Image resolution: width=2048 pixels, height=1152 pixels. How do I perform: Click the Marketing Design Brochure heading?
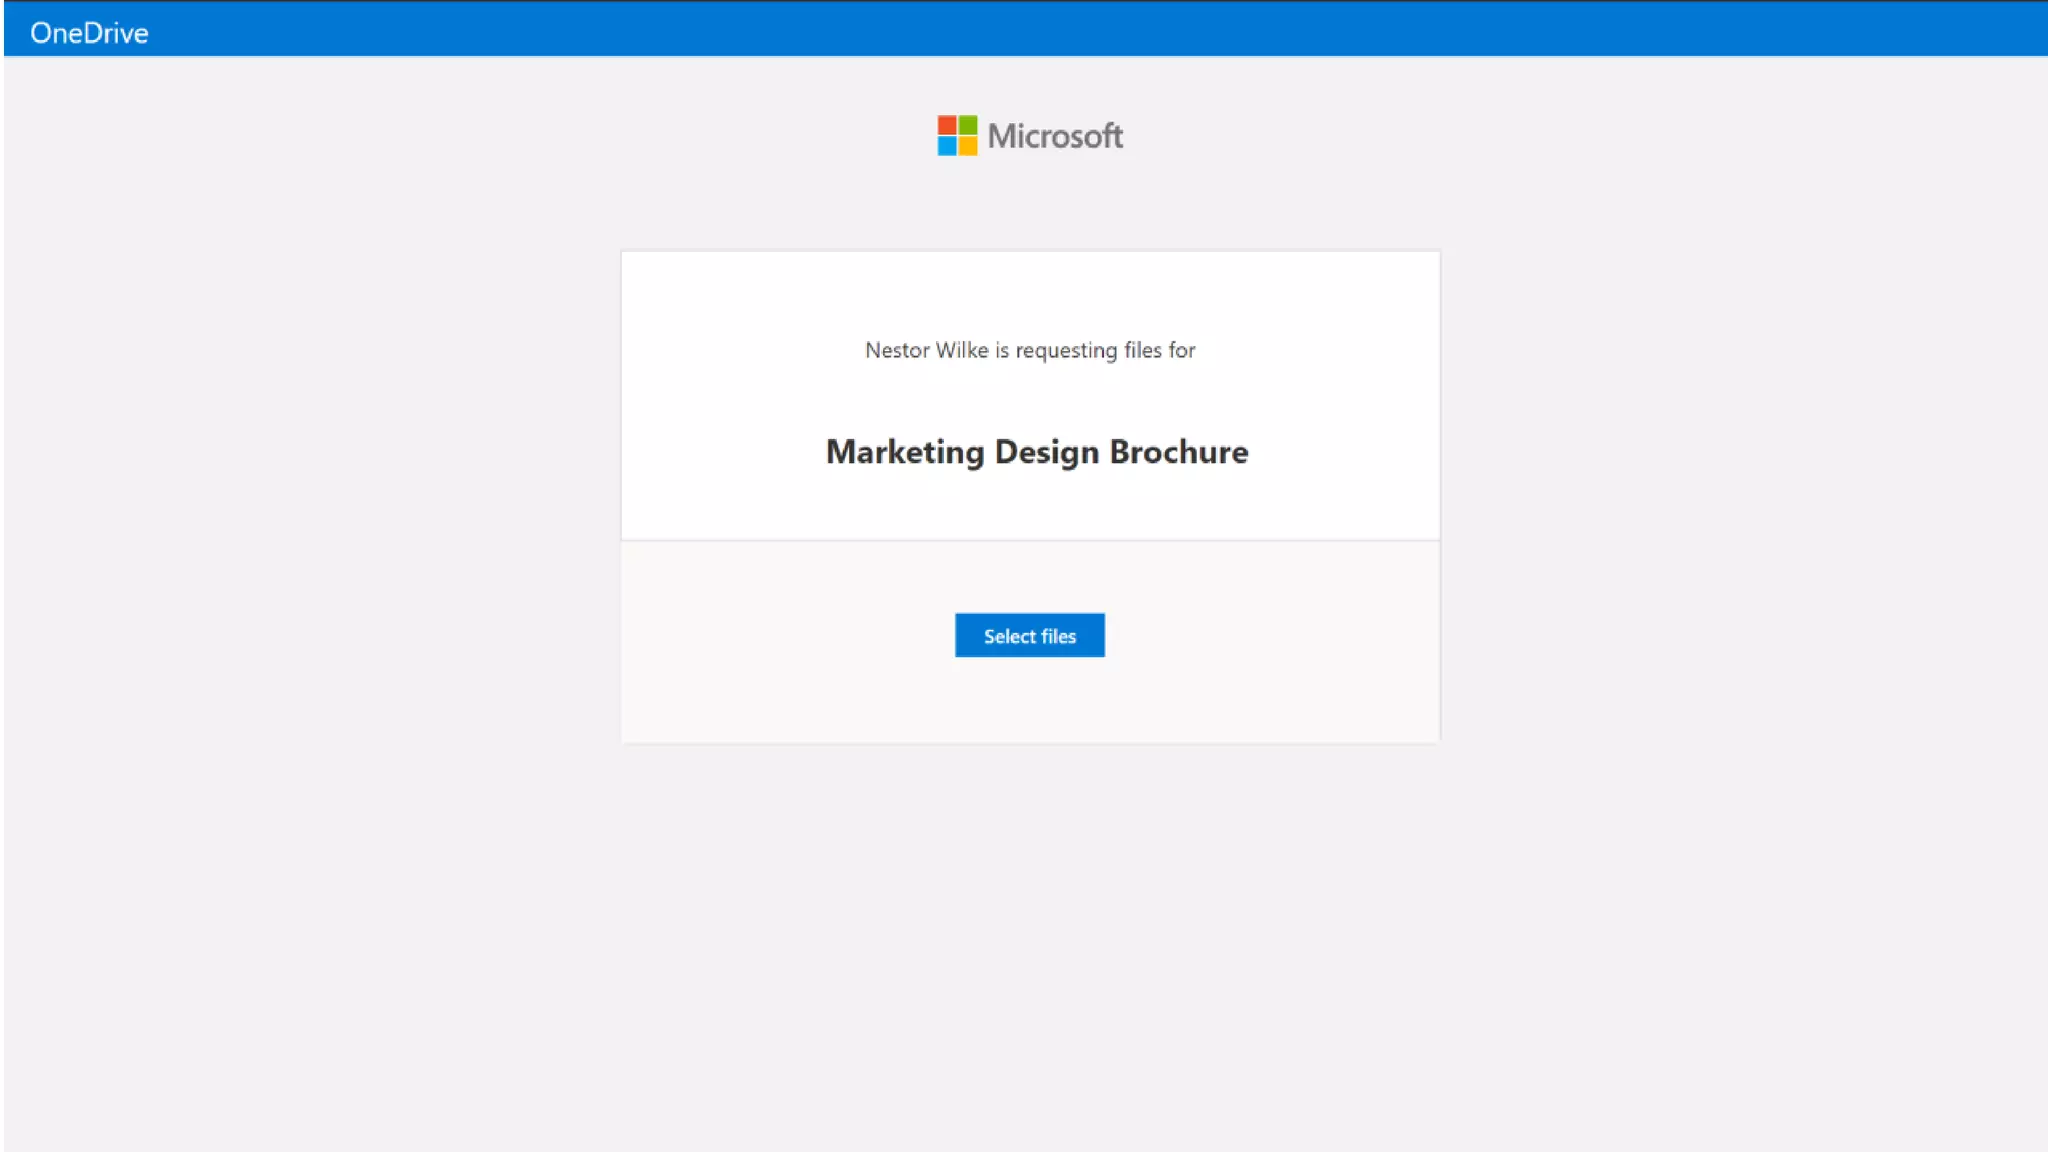coord(1036,452)
